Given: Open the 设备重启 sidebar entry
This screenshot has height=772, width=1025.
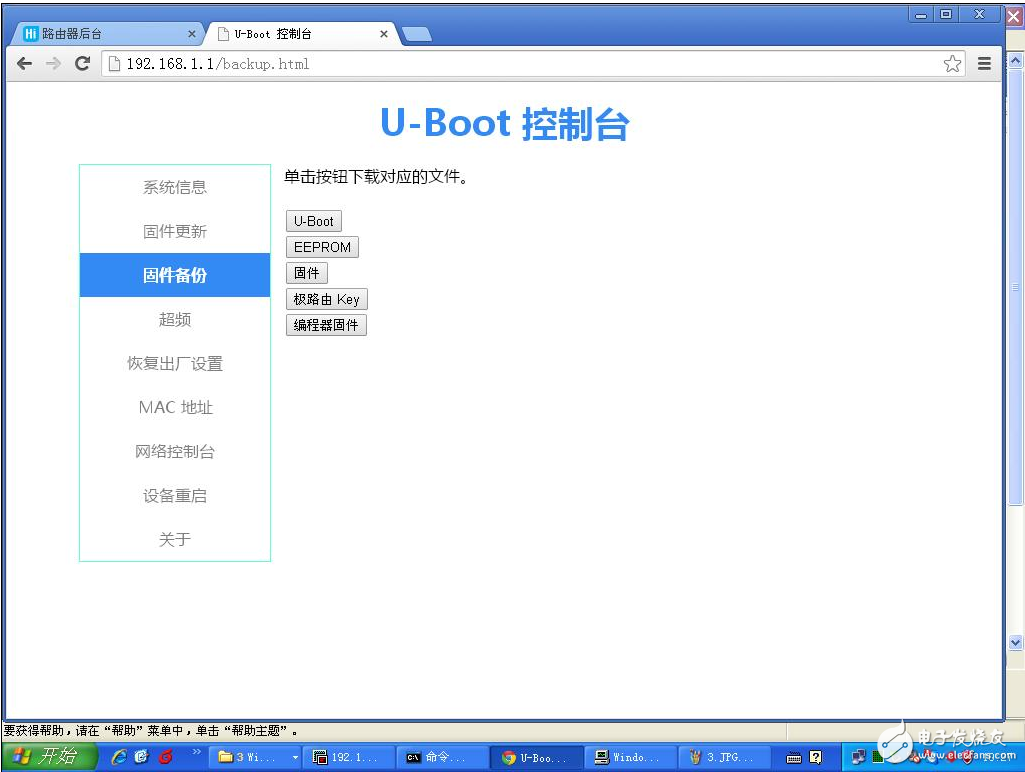Looking at the screenshot, I should 174,495.
